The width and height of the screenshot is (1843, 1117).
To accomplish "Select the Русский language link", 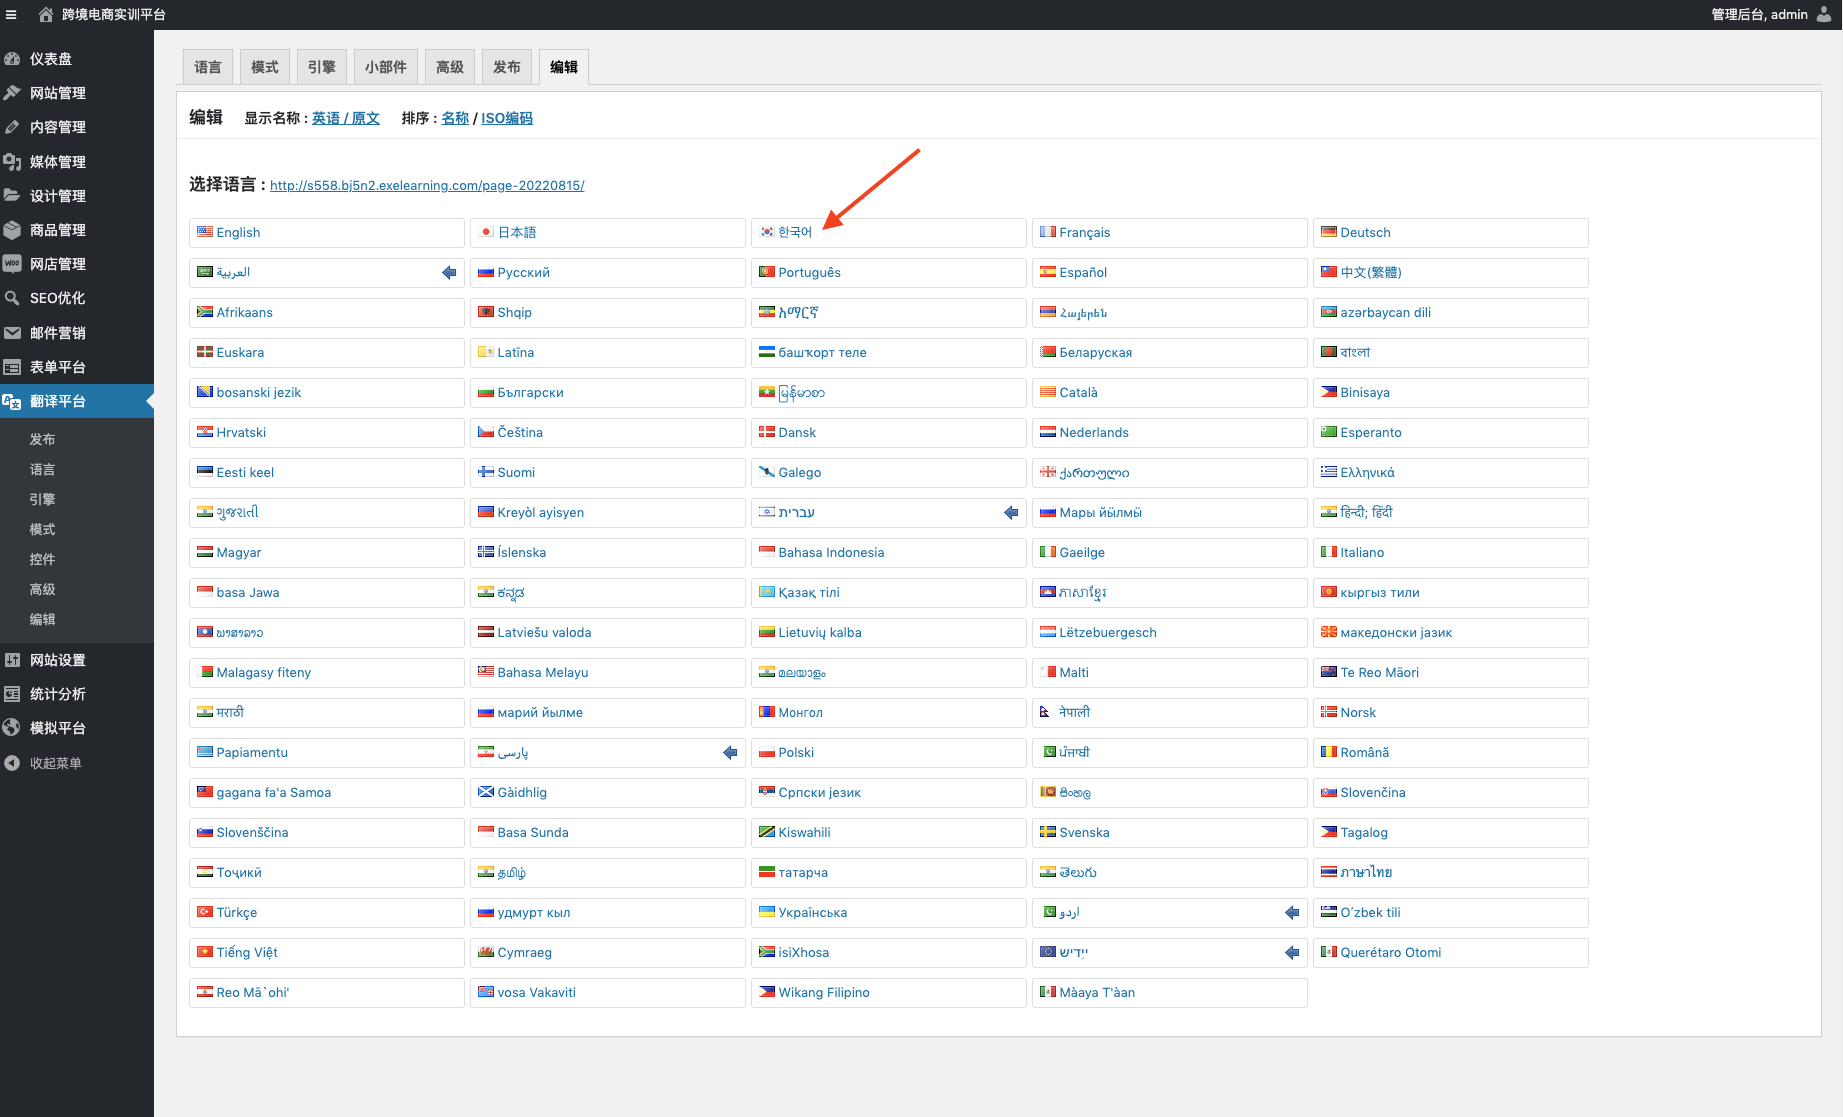I will [523, 273].
